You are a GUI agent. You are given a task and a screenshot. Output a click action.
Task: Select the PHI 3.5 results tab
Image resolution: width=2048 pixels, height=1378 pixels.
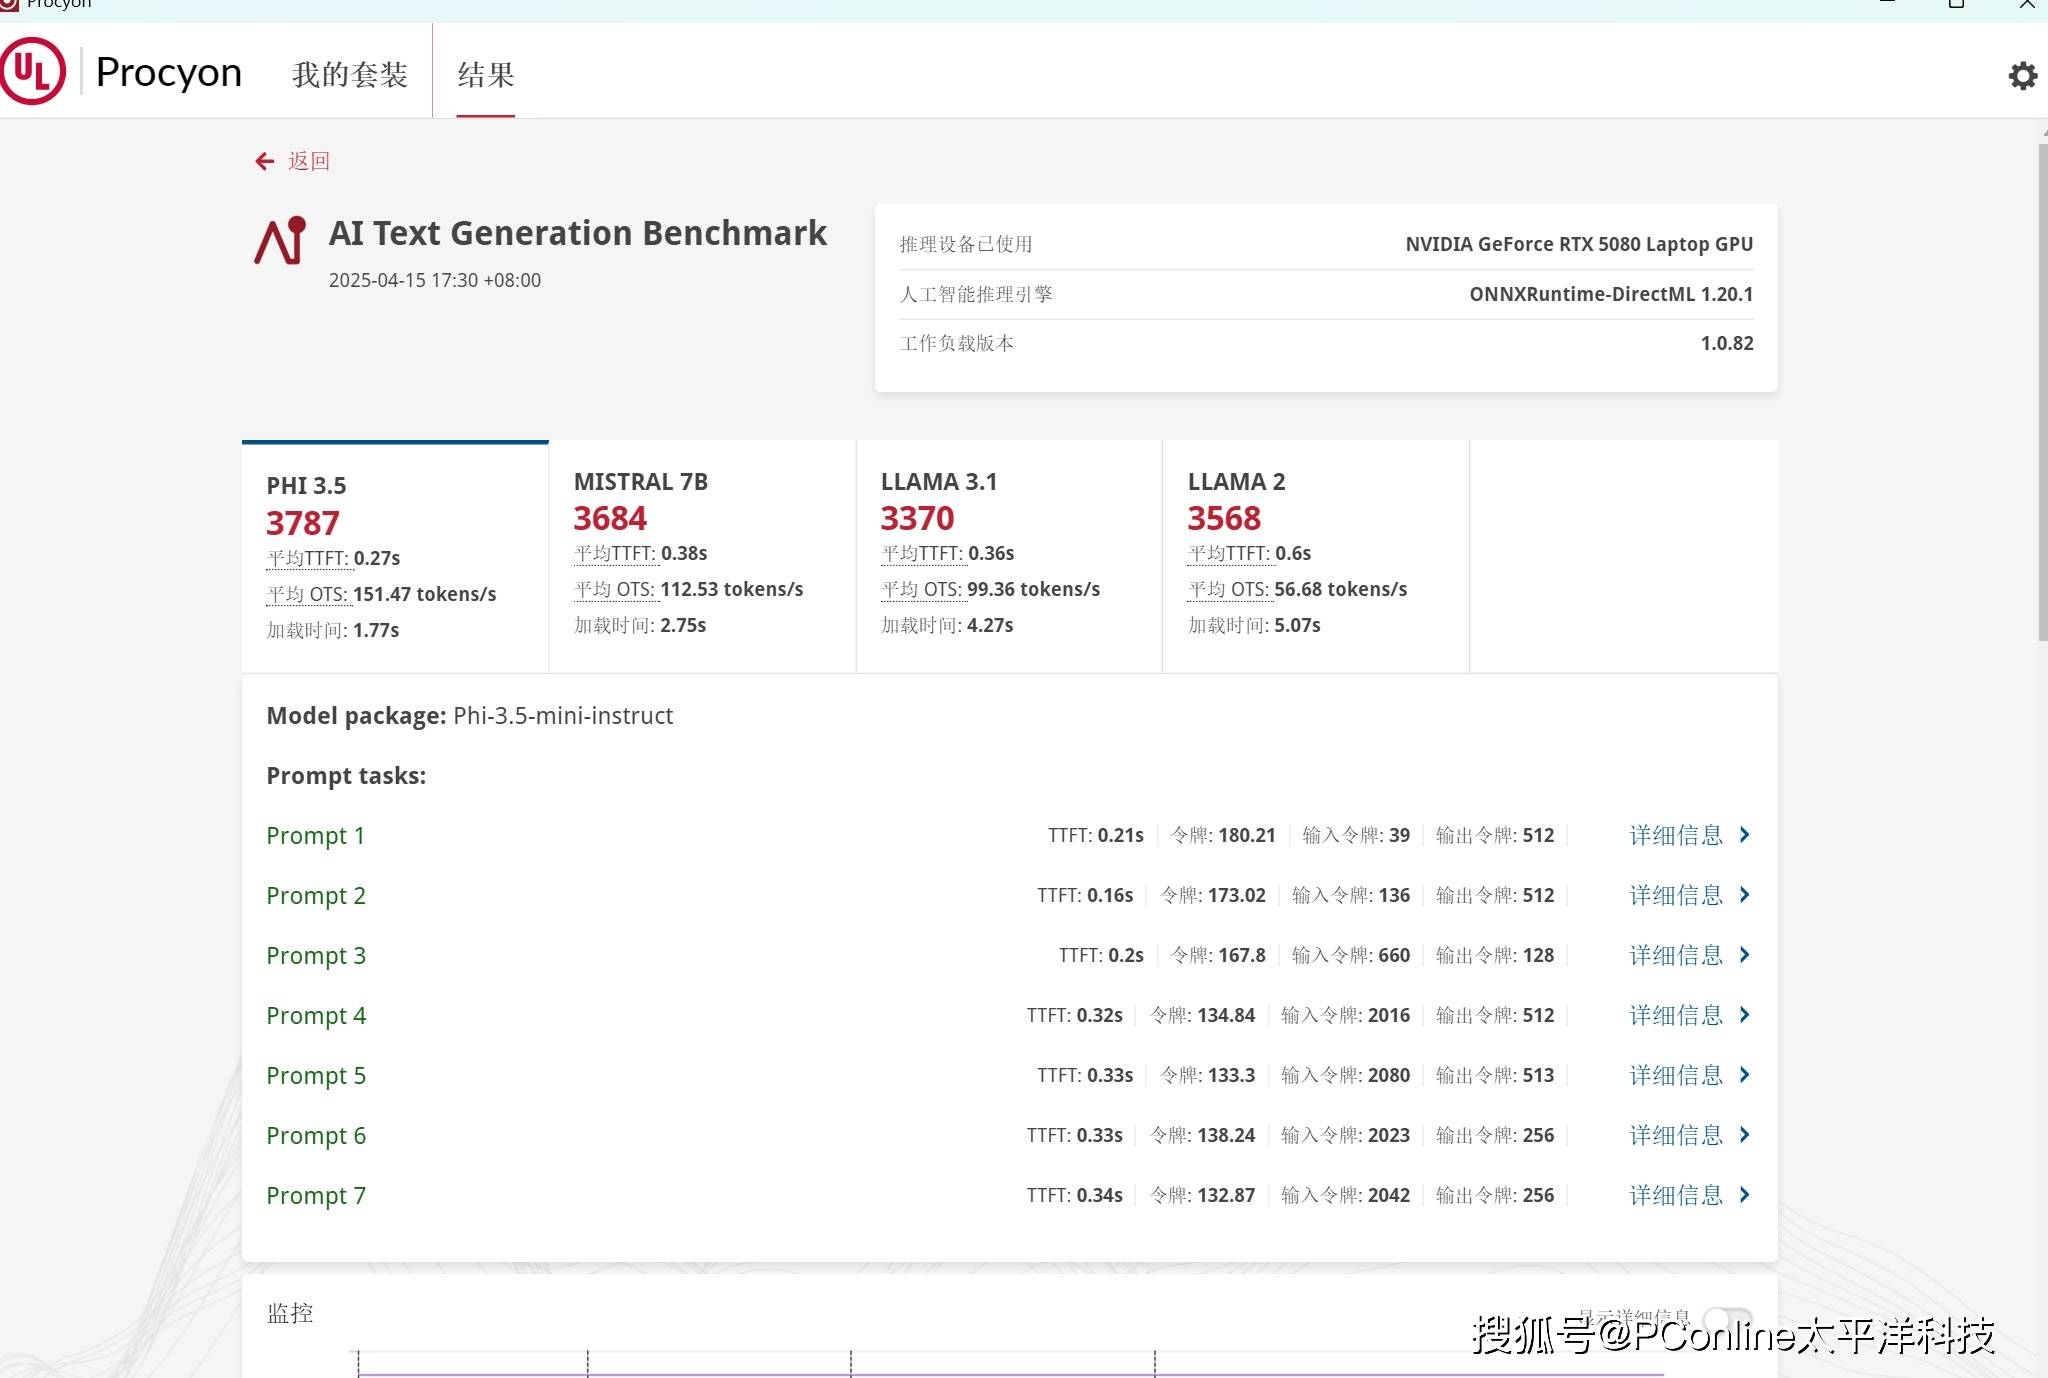395,556
